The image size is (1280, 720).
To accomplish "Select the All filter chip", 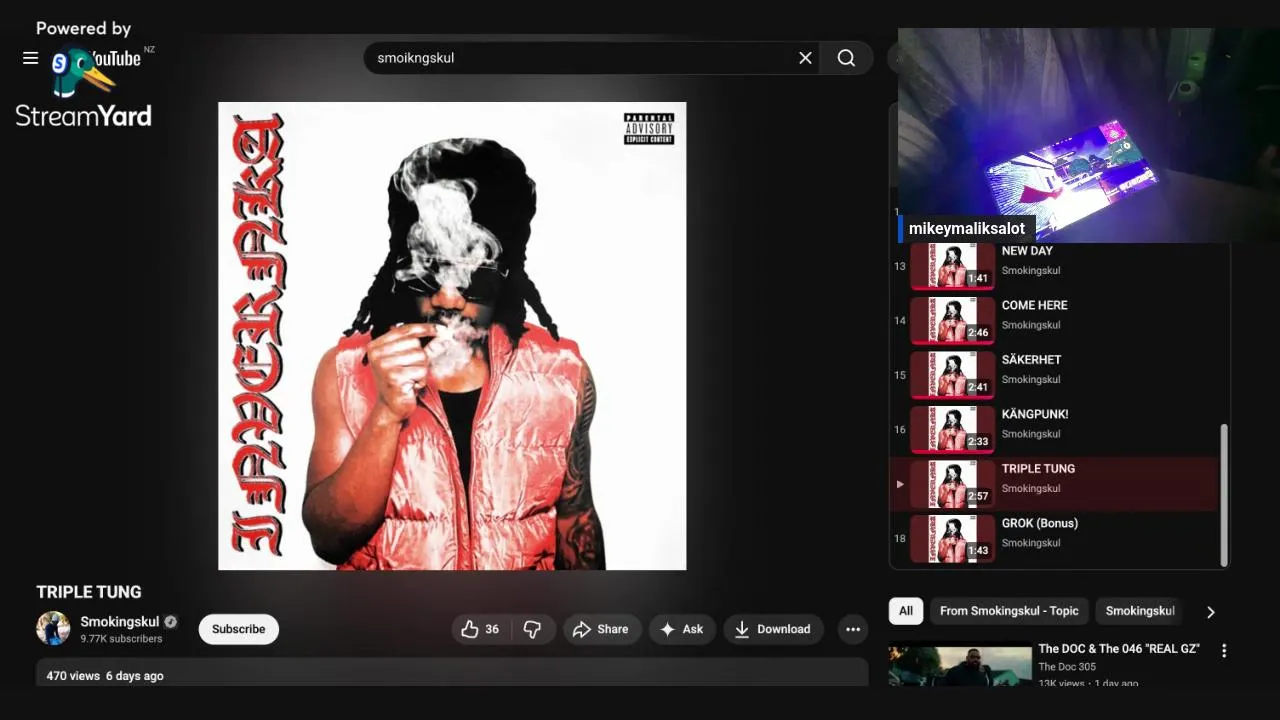I will [x=906, y=611].
